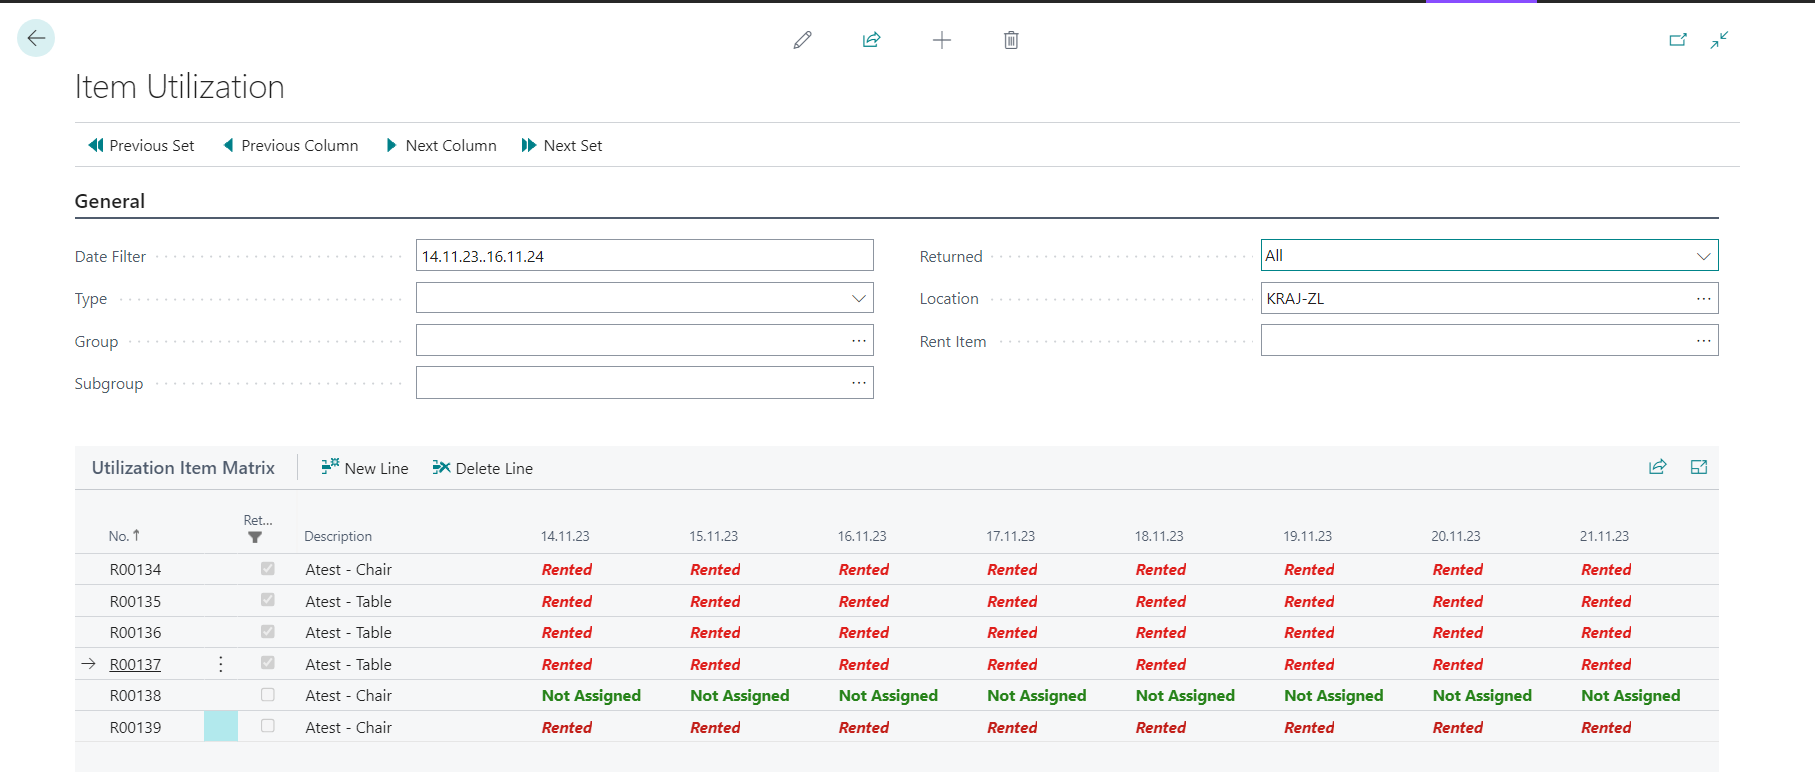Image resolution: width=1815 pixels, height=772 pixels.
Task: Click Description column header
Action: pos(338,536)
